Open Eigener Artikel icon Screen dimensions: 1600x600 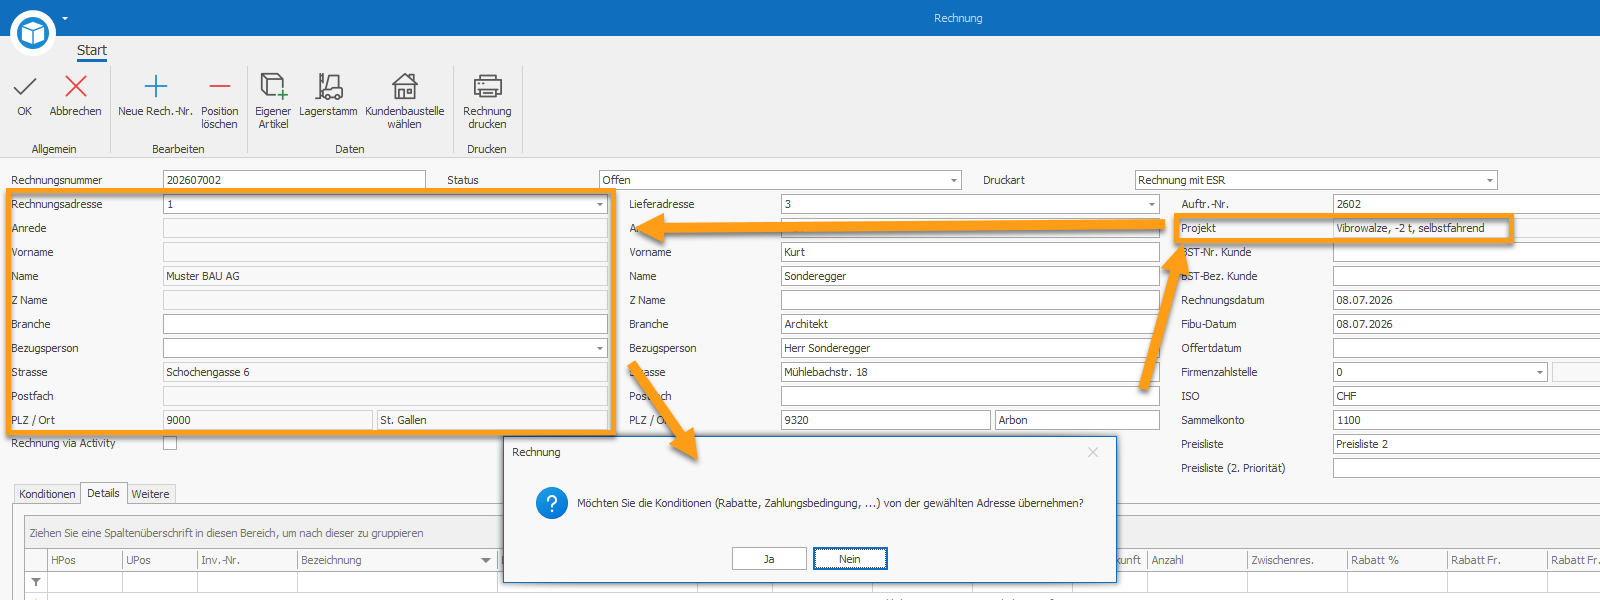pos(273,86)
